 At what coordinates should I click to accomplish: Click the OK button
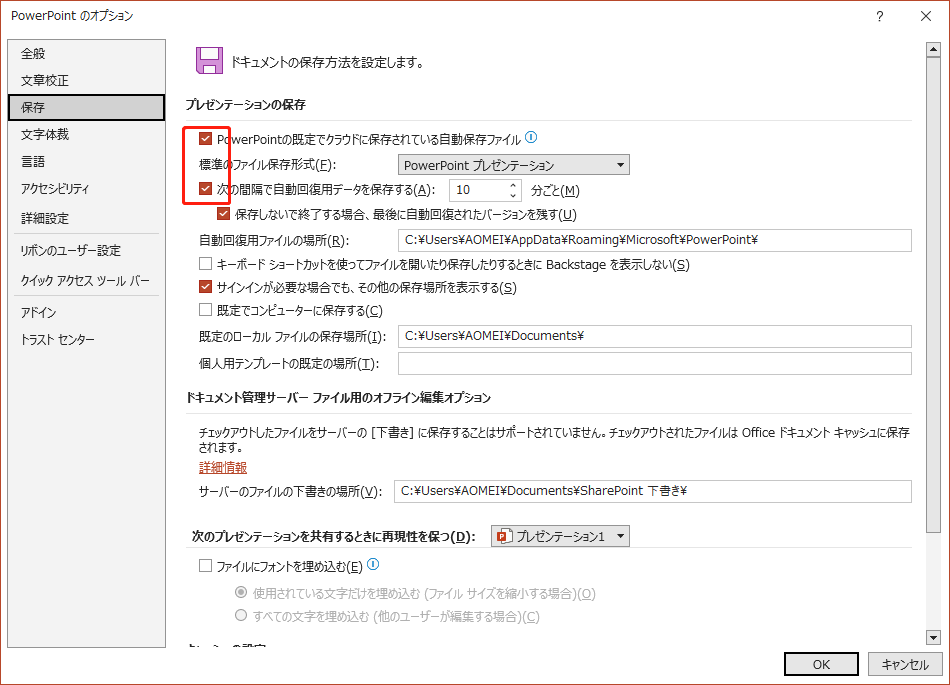tap(821, 664)
